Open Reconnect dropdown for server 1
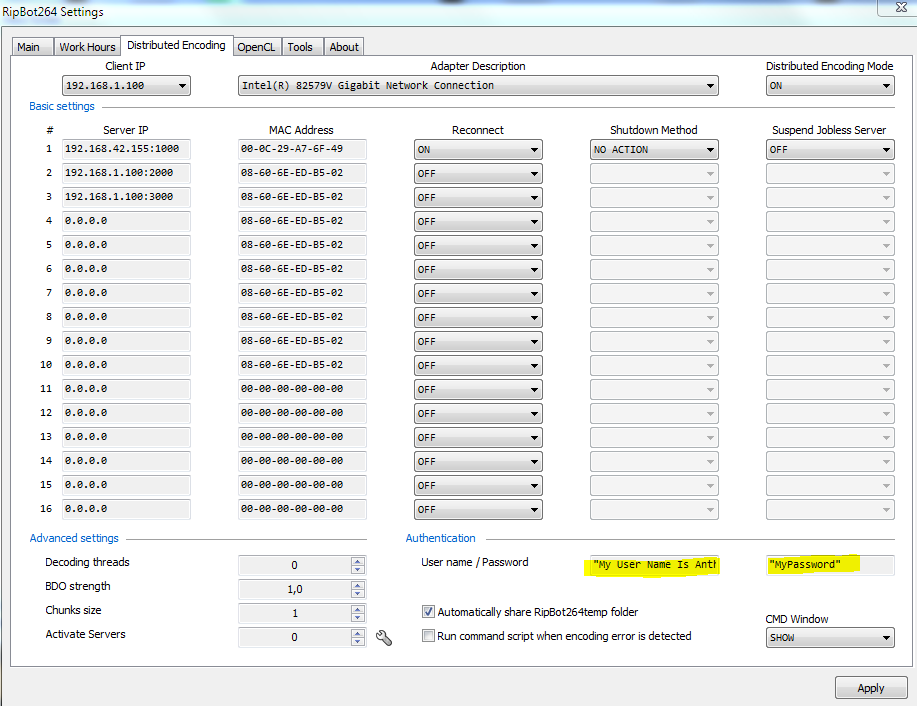Screen dimensions: 917x706 478,150
